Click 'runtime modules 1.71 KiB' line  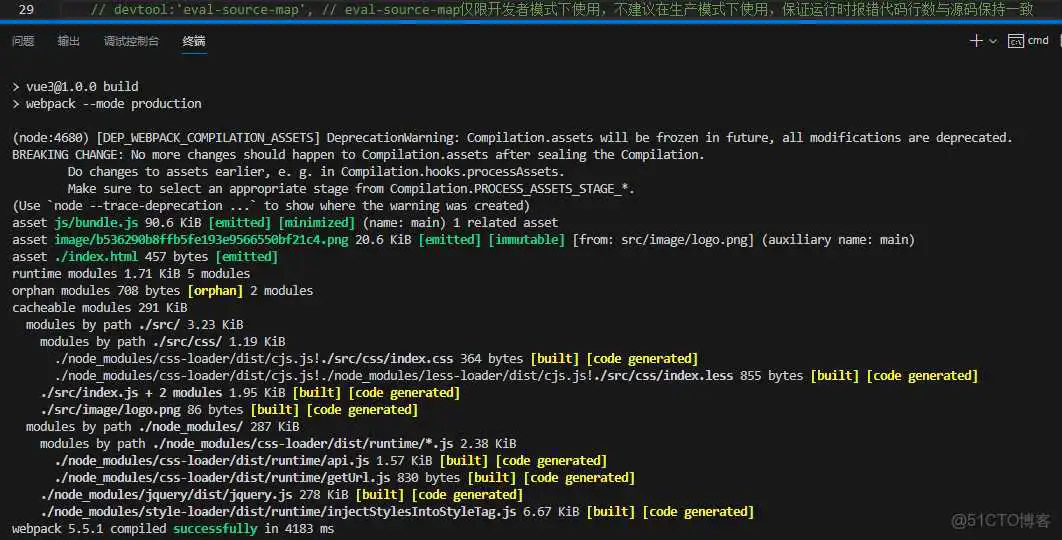(131, 273)
